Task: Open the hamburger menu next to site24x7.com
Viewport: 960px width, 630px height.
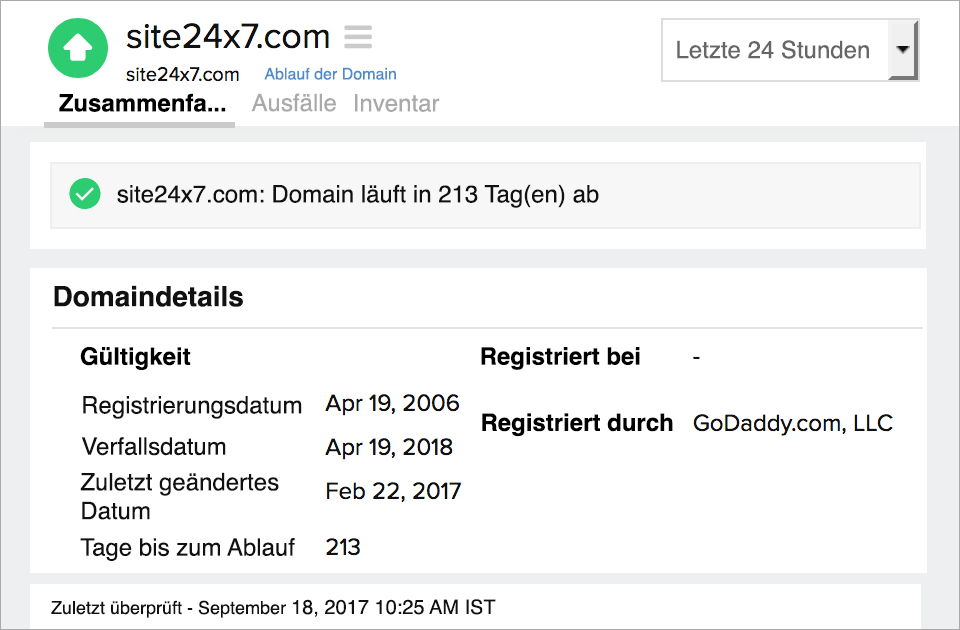Action: (357, 37)
